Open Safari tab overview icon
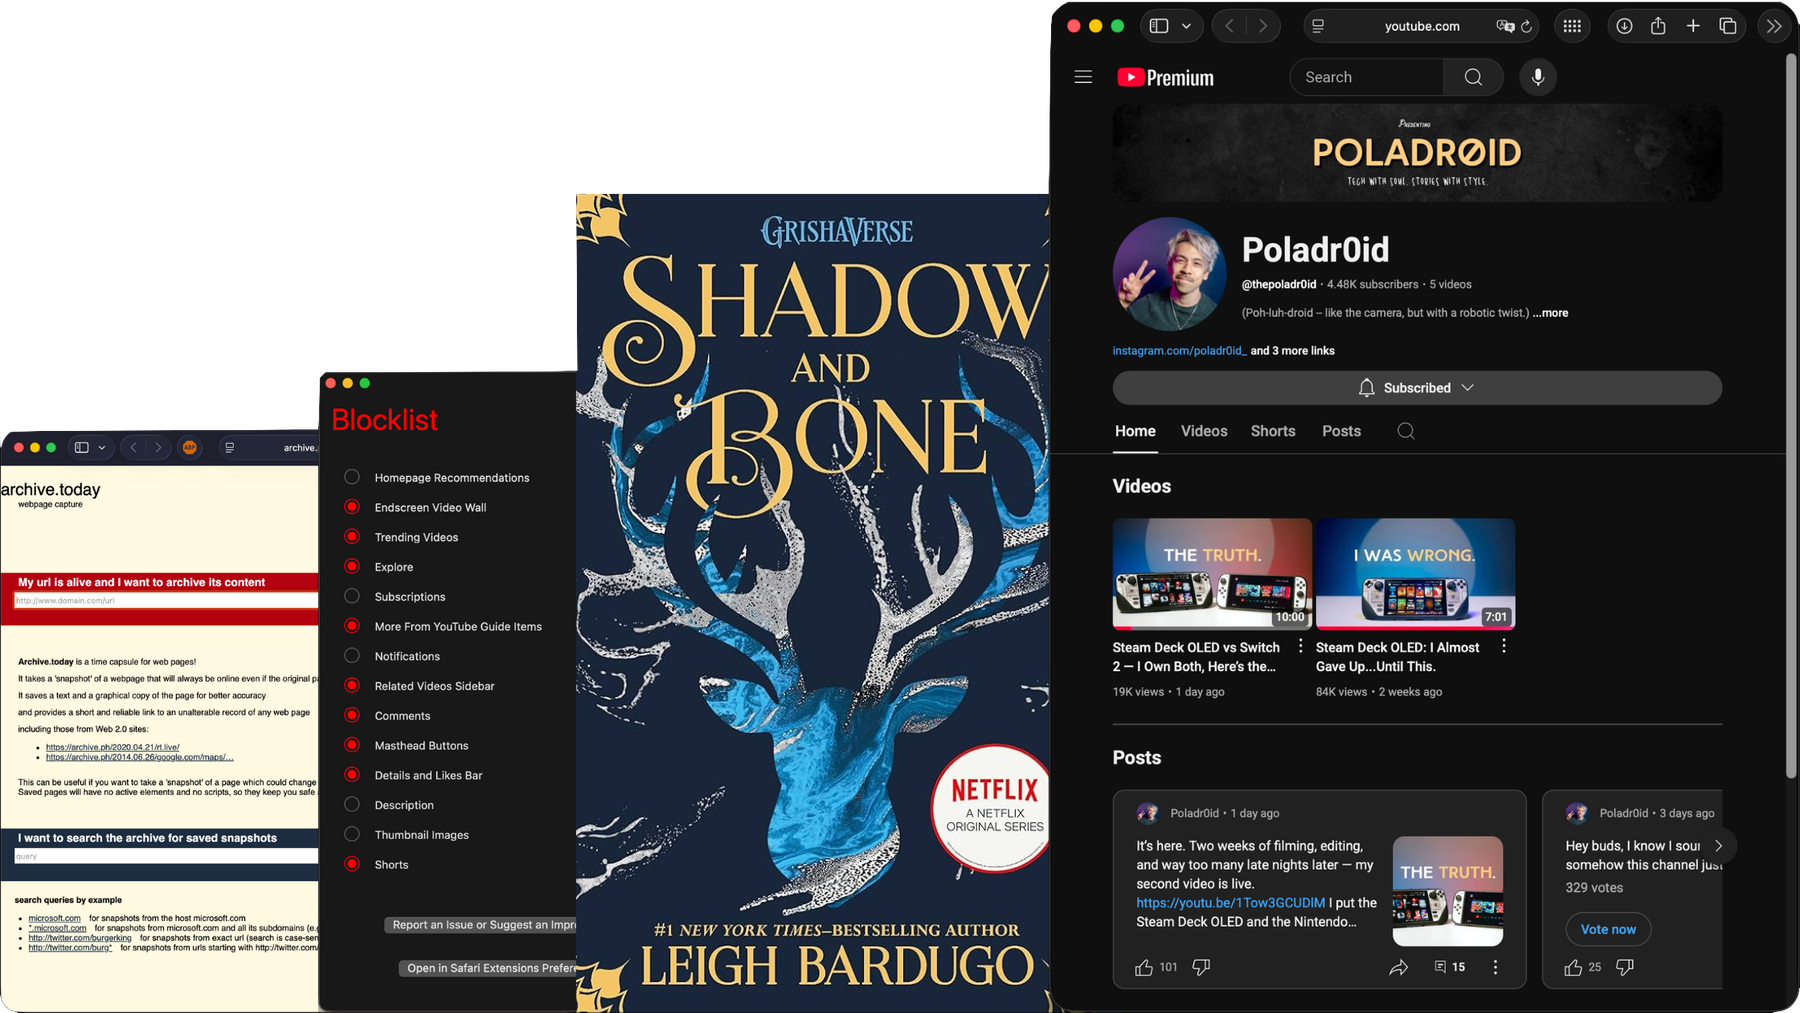The width and height of the screenshot is (1800, 1013). pyautogui.click(x=1727, y=26)
